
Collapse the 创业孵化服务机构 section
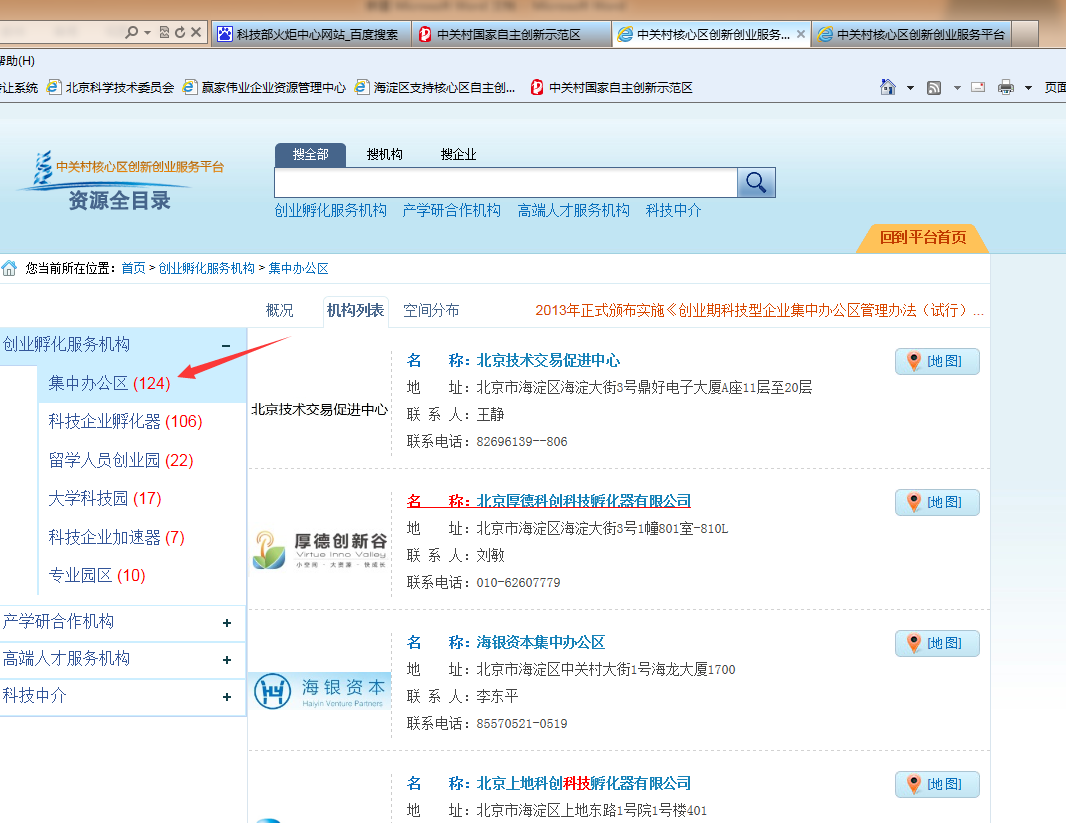[226, 346]
